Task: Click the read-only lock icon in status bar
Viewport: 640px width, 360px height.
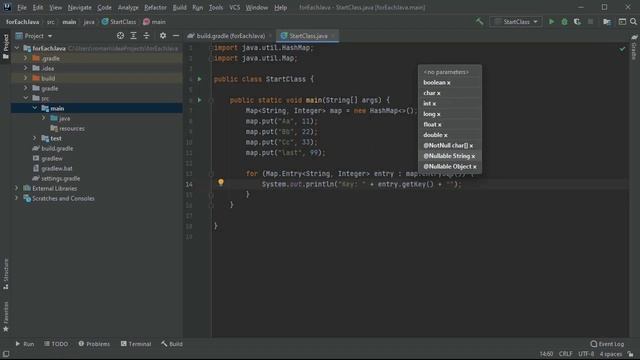Action: [x=631, y=354]
